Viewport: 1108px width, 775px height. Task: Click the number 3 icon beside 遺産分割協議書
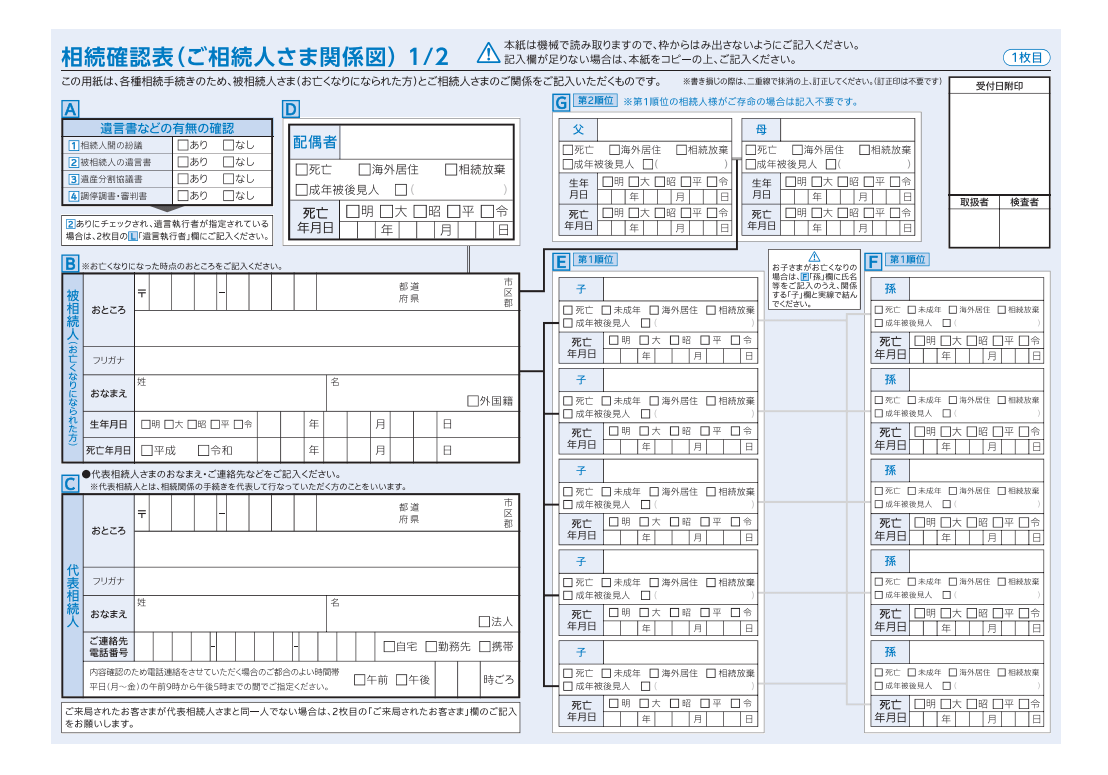pyautogui.click(x=73, y=179)
